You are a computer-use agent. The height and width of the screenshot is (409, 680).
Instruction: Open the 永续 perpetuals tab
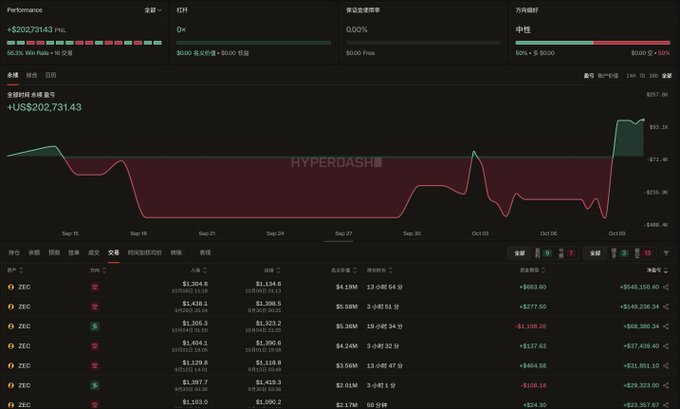pyautogui.click(x=13, y=75)
